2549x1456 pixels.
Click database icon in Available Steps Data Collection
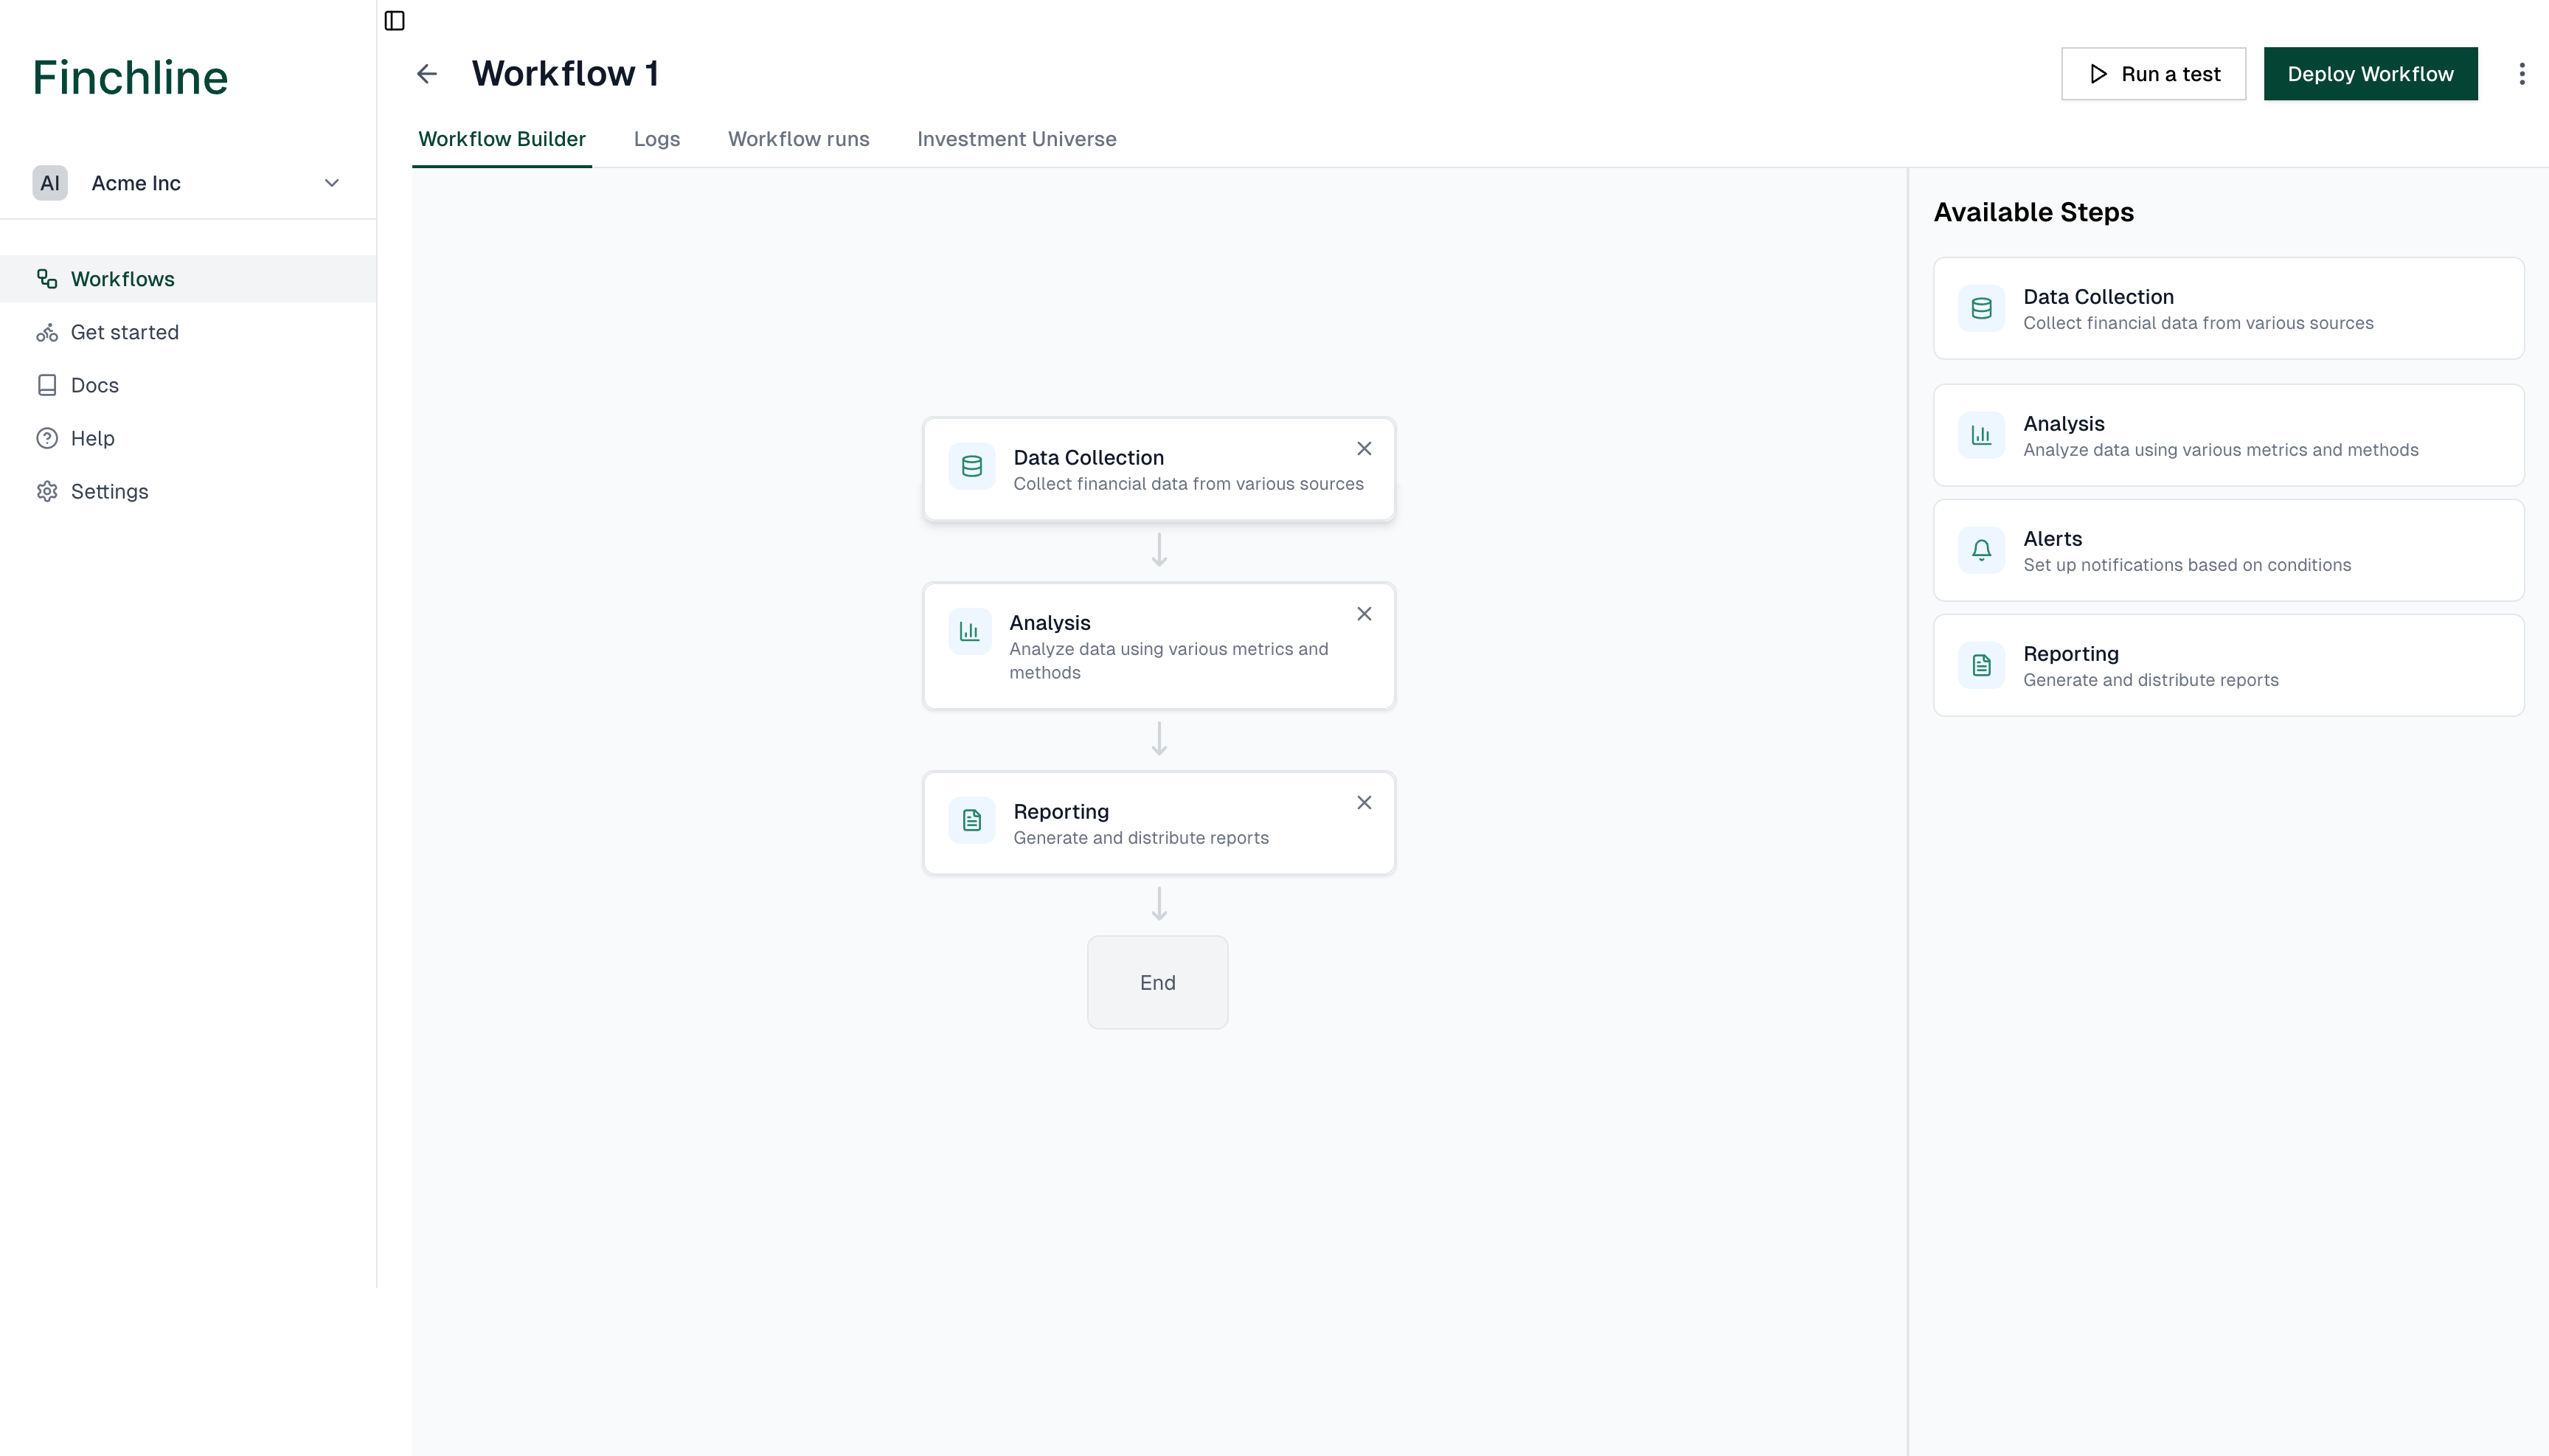(1981, 308)
